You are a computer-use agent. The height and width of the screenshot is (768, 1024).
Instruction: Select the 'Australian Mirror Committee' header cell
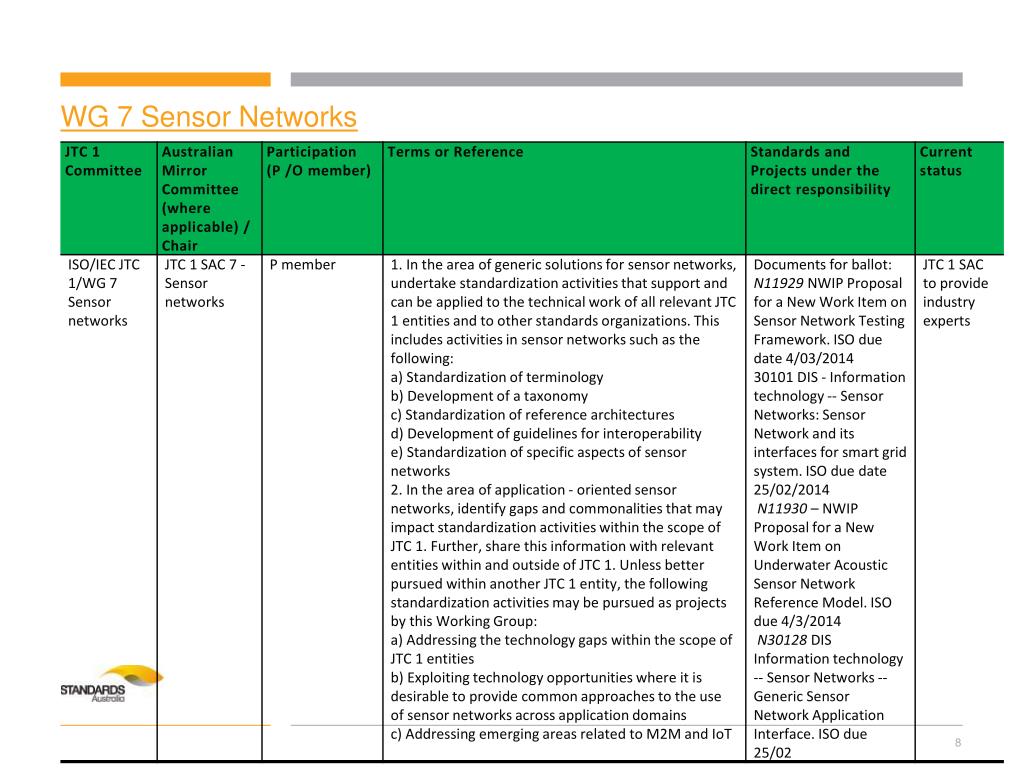point(209,199)
